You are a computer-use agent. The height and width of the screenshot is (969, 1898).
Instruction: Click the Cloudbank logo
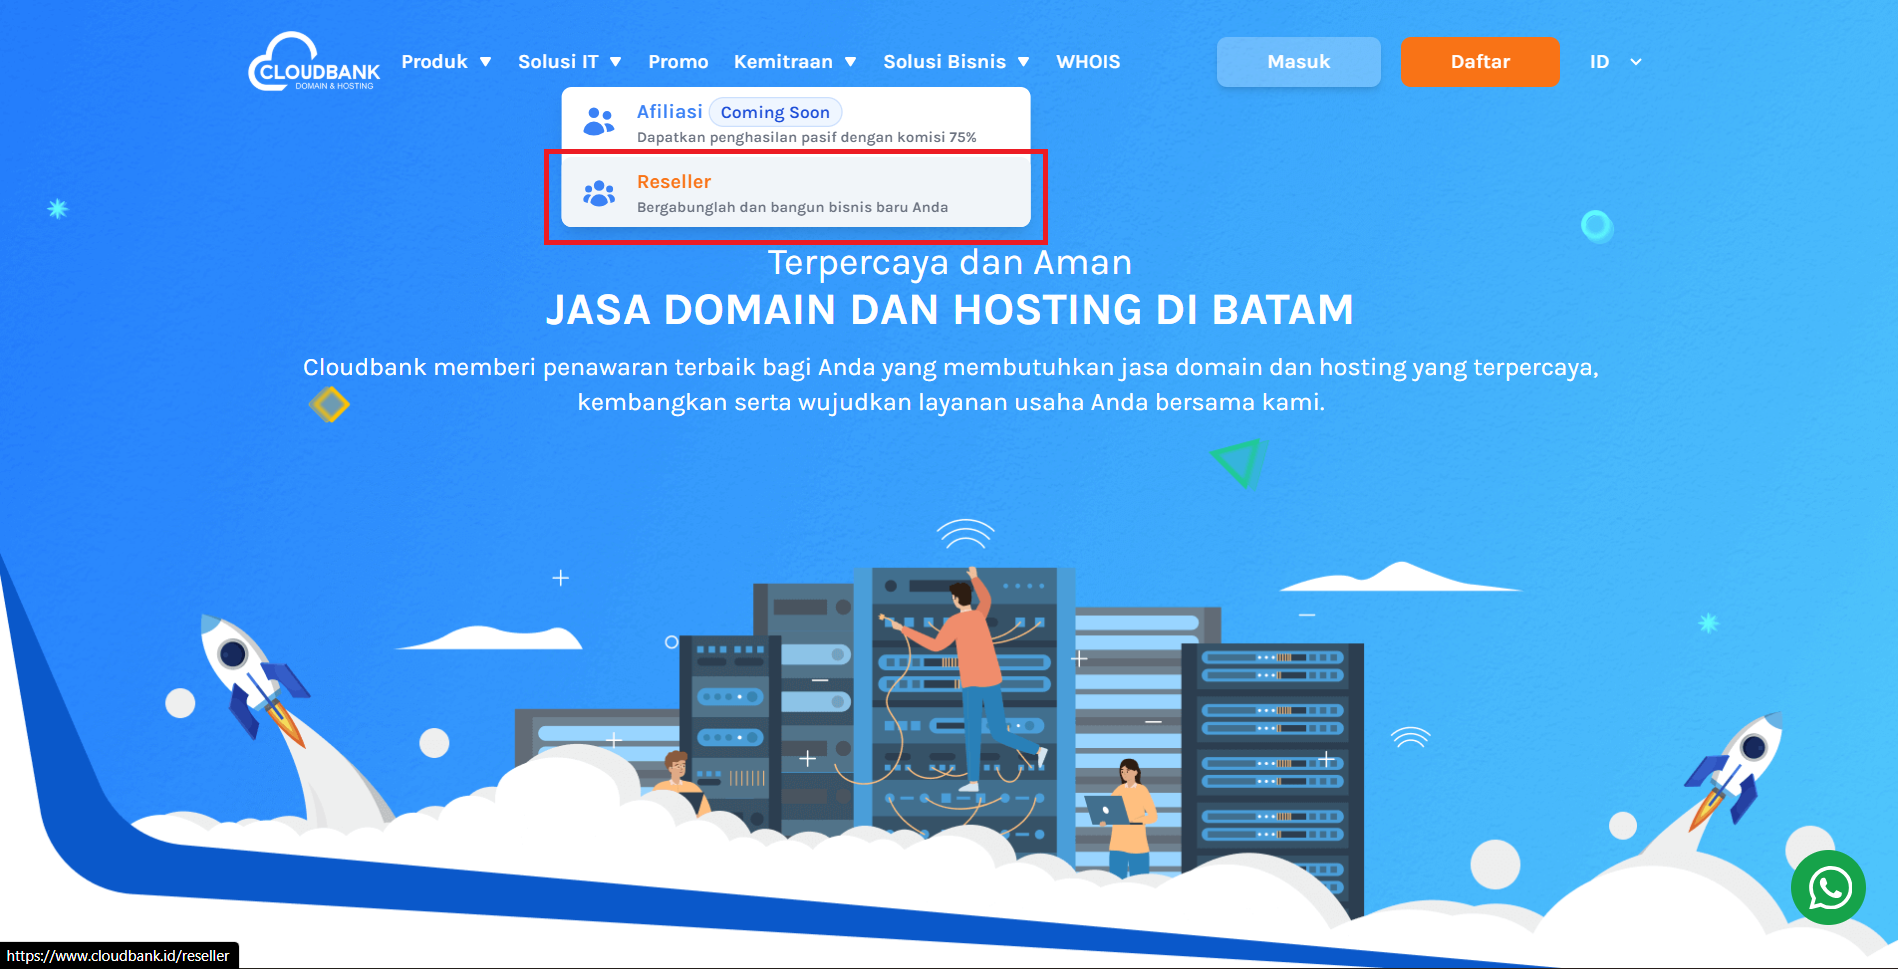click(313, 62)
